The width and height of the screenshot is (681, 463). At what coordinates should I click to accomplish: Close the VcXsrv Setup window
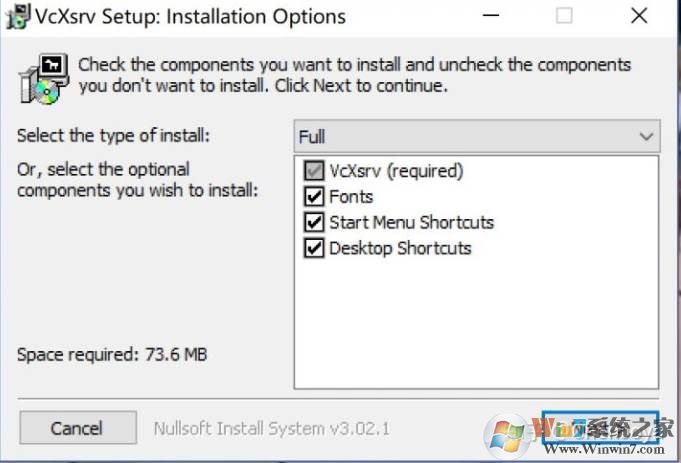[638, 17]
